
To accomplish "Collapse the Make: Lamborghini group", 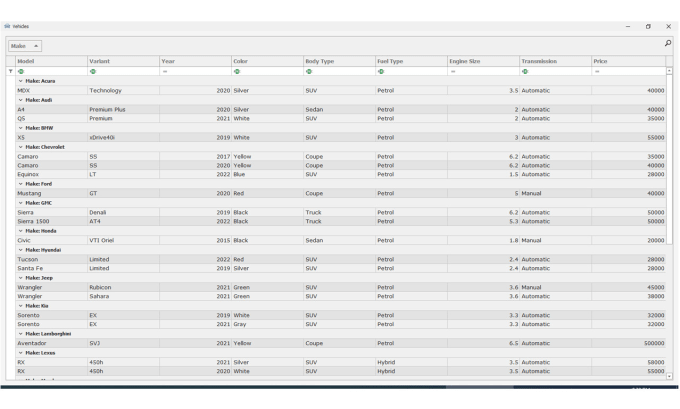I will tap(20, 334).
